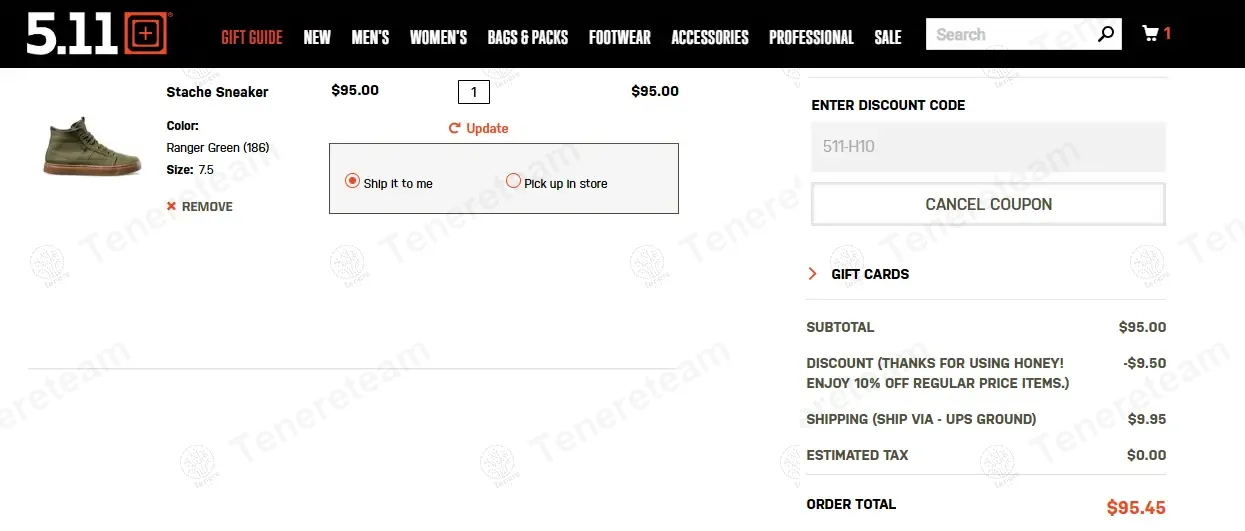The height and width of the screenshot is (531, 1245).
Task: Expand the Gift Cards section
Action: (x=813, y=274)
